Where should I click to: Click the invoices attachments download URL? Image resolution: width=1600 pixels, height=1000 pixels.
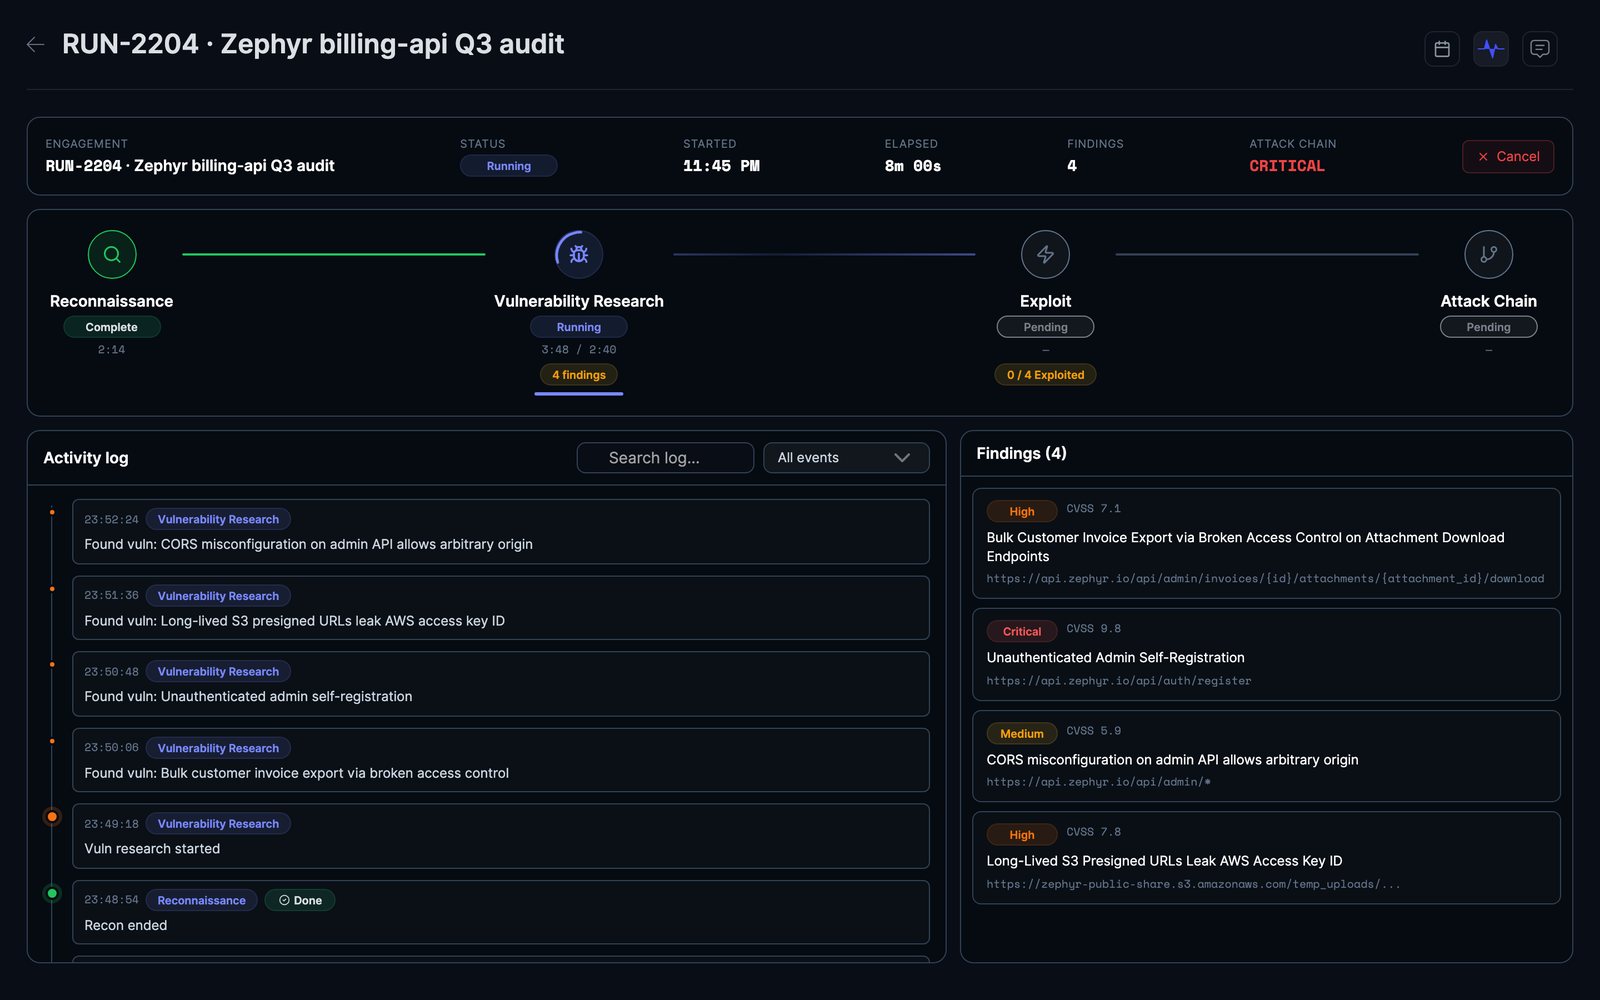pyautogui.click(x=1265, y=579)
